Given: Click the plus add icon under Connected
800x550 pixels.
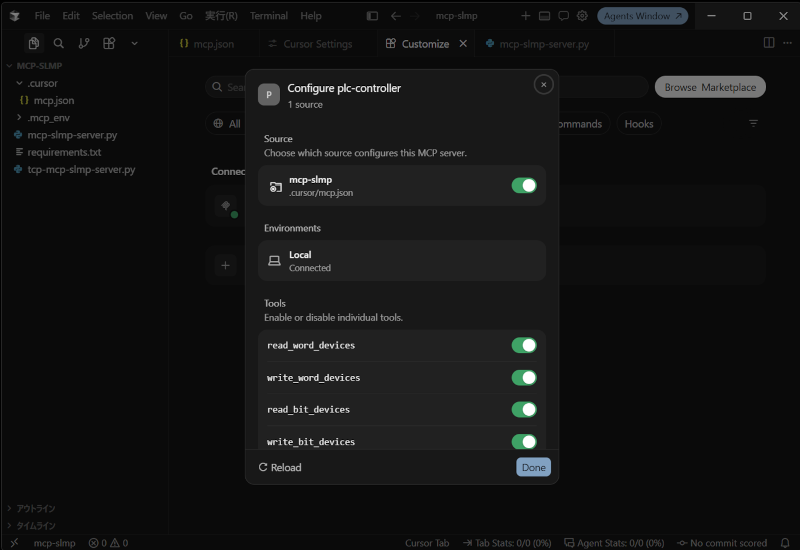Looking at the screenshot, I should [225, 265].
